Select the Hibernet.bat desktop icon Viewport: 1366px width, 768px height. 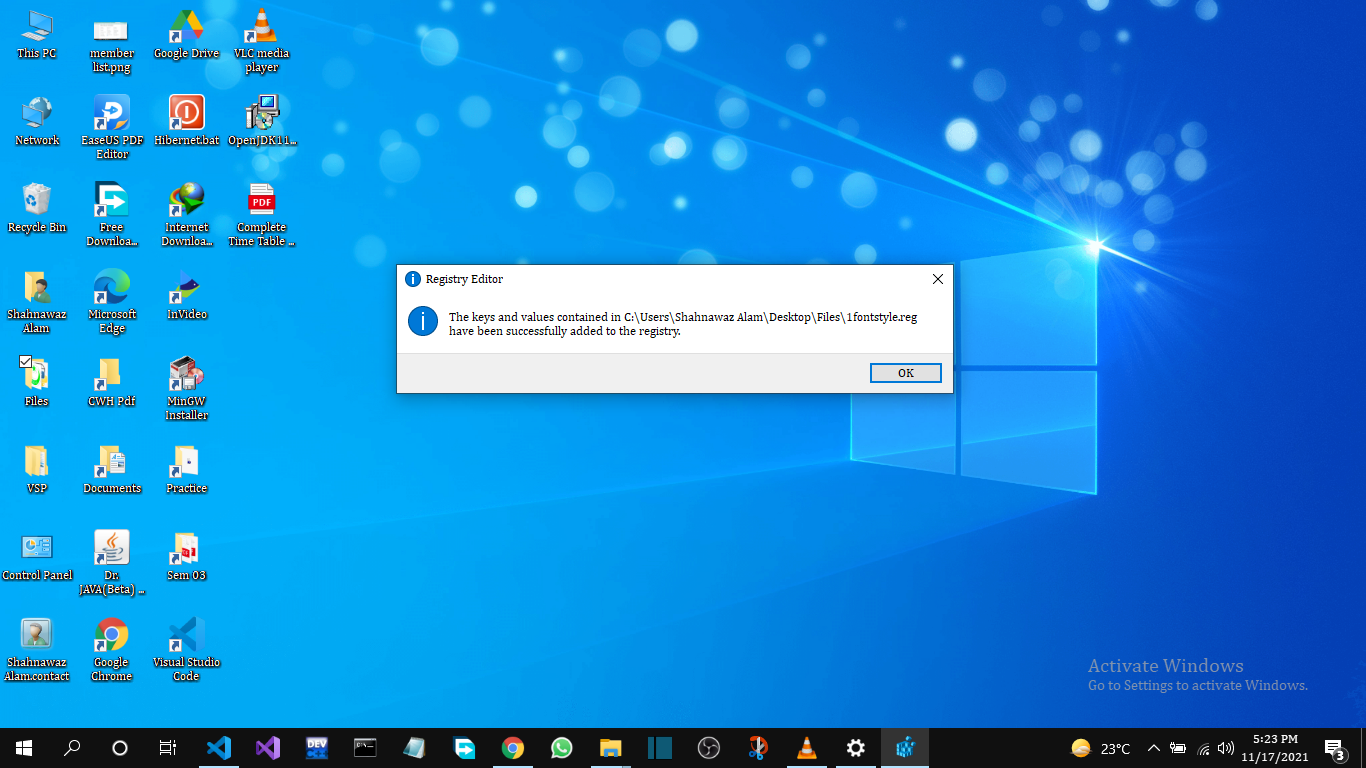tap(186, 122)
